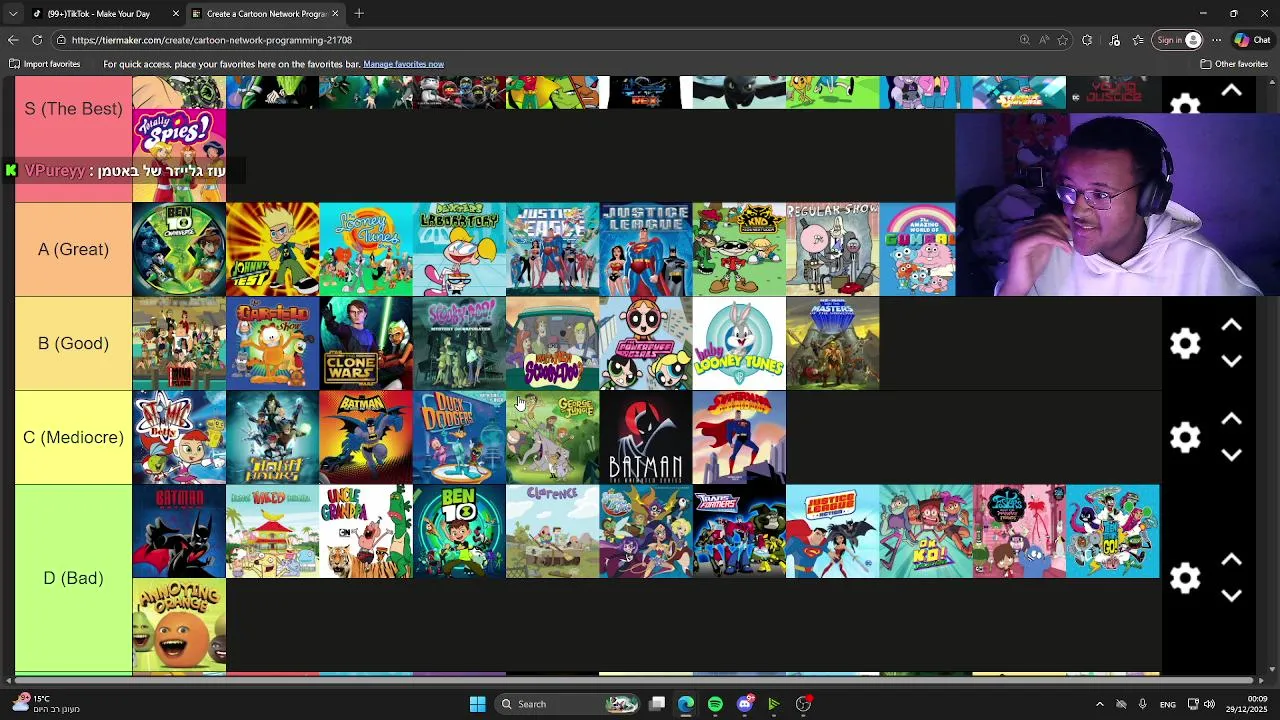Screen dimensions: 1280x720
Task: Open the Manage favorites now link
Action: (x=403, y=64)
